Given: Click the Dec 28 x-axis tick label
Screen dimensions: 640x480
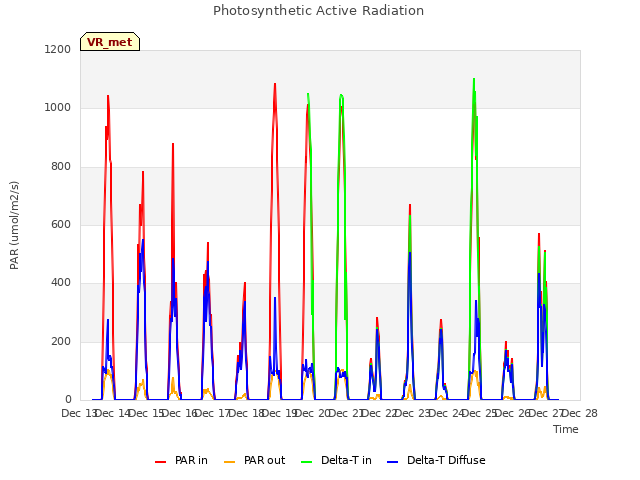Looking at the screenshot, I should (580, 413).
